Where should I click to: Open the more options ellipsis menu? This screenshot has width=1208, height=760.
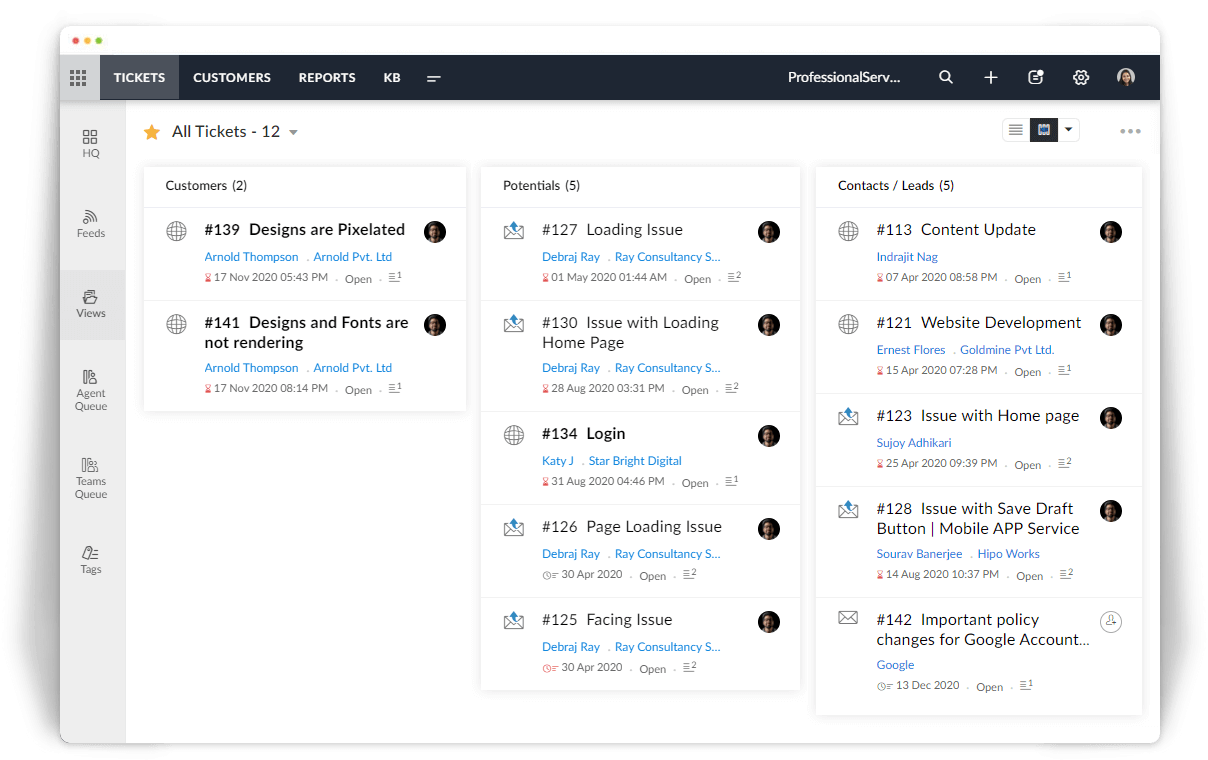[1130, 130]
